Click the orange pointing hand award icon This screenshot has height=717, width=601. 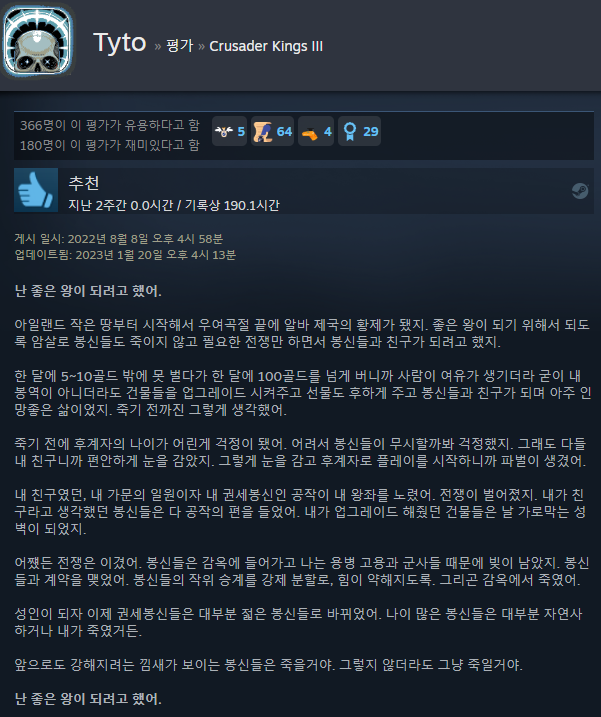pyautogui.click(x=310, y=133)
